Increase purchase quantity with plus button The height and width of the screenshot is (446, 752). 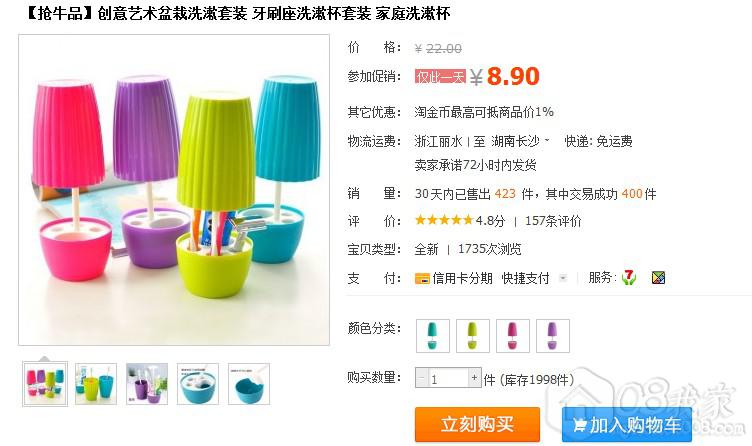474,378
